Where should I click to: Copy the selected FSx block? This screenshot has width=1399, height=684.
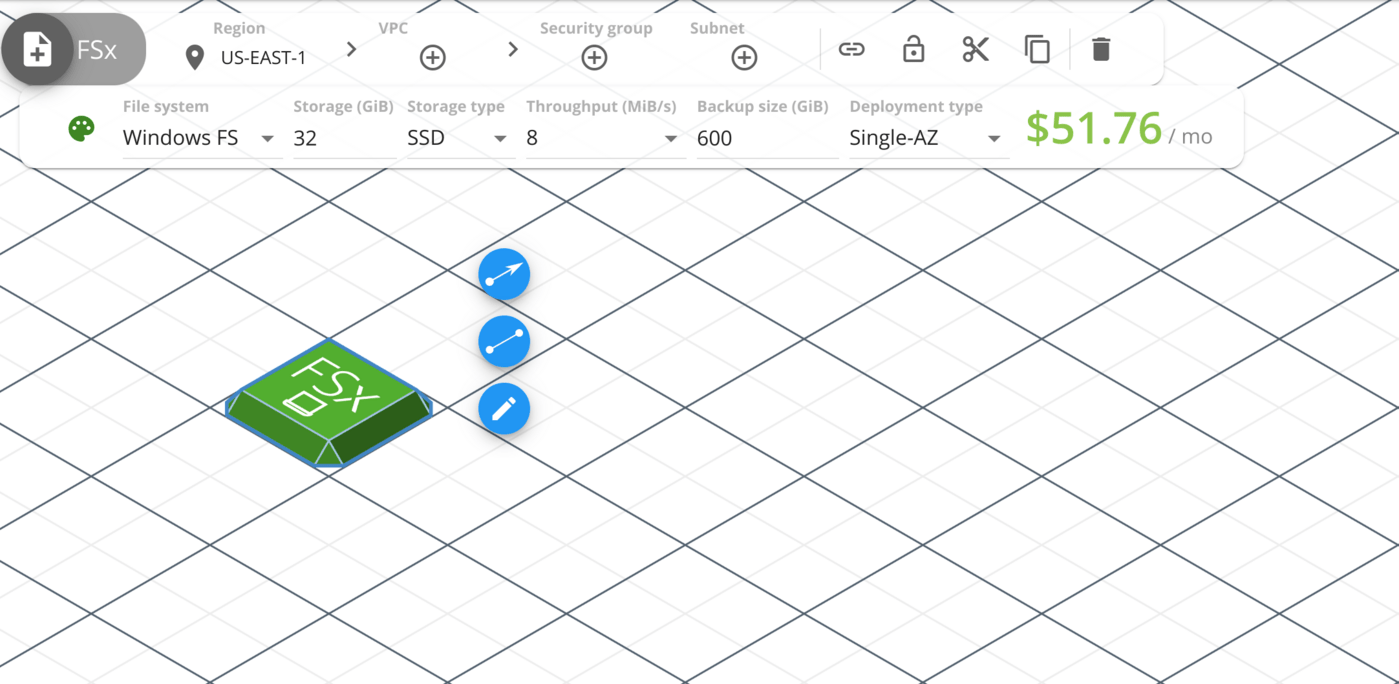pos(1037,49)
